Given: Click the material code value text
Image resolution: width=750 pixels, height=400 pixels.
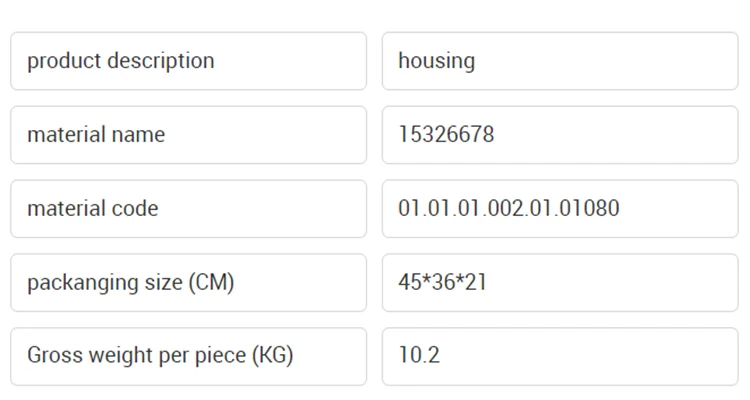Looking at the screenshot, I should point(508,209).
